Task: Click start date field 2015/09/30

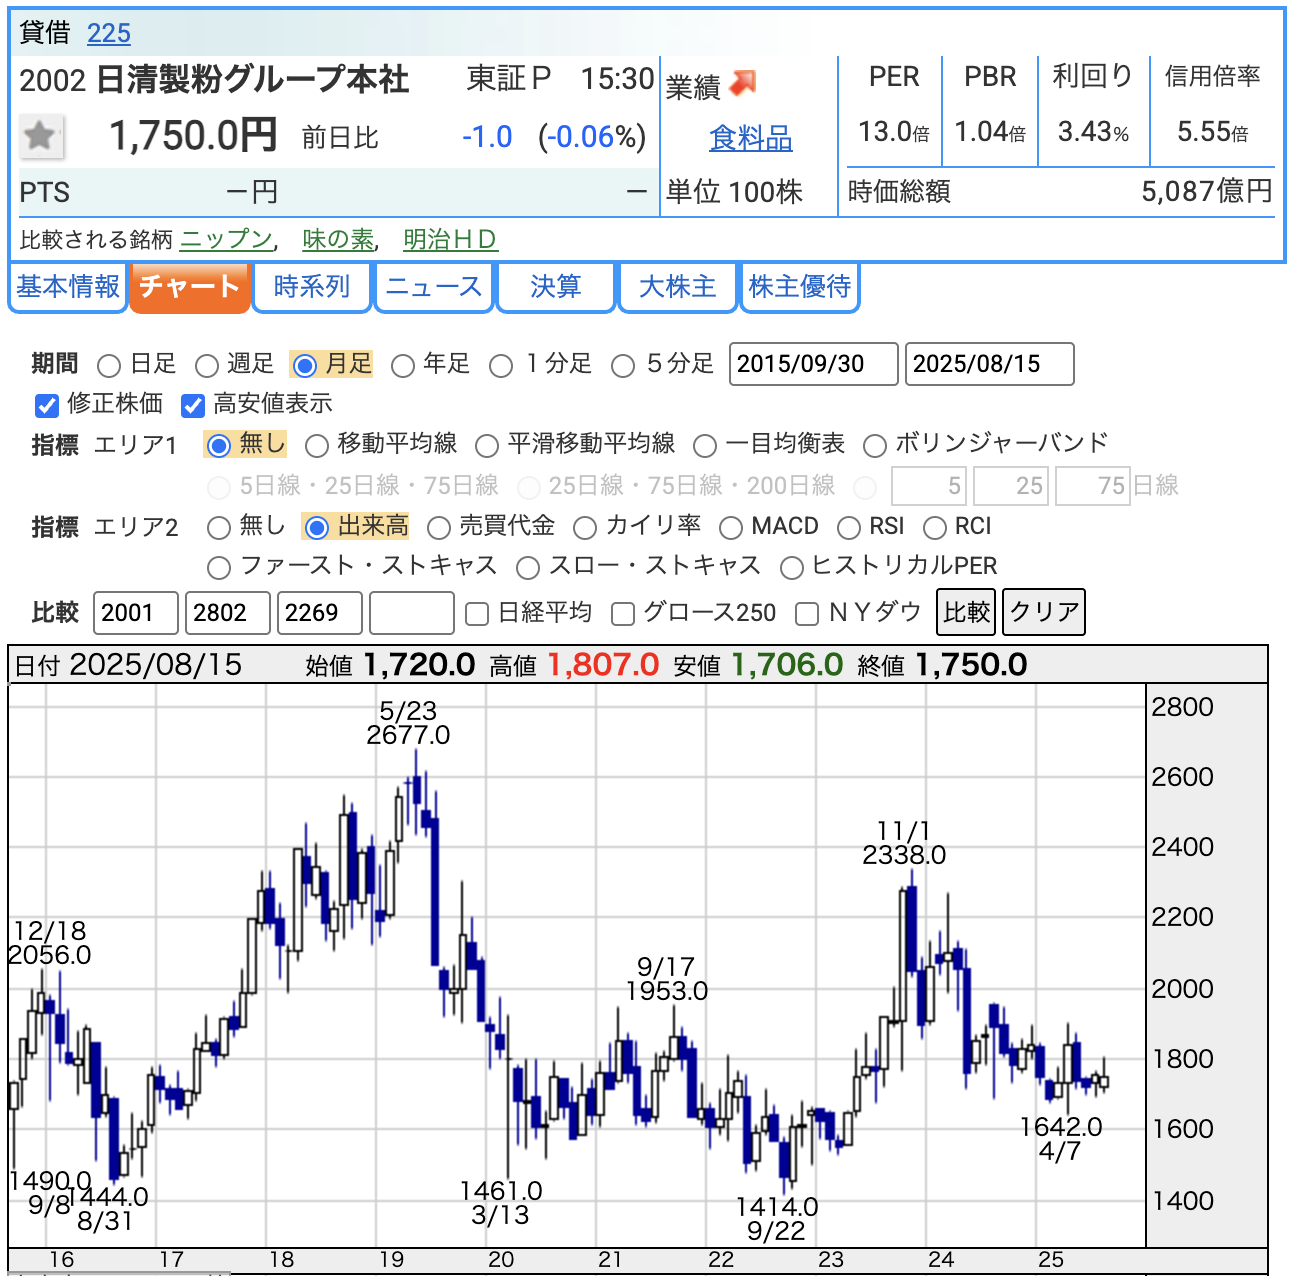Action: pyautogui.click(x=814, y=364)
